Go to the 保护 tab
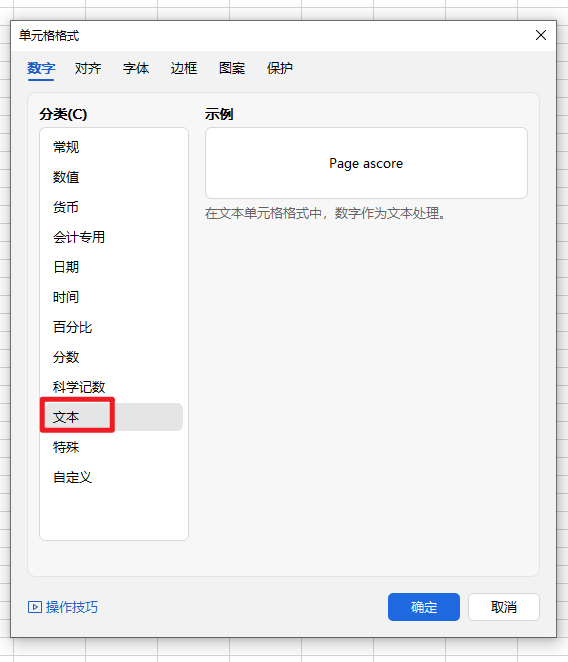The width and height of the screenshot is (568, 662). (280, 68)
